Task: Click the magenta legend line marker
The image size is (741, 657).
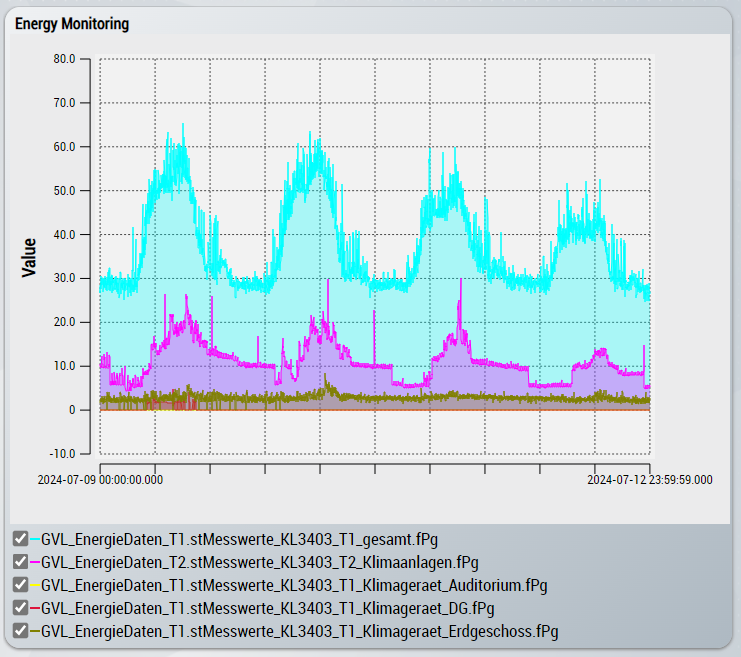Action: 35,562
